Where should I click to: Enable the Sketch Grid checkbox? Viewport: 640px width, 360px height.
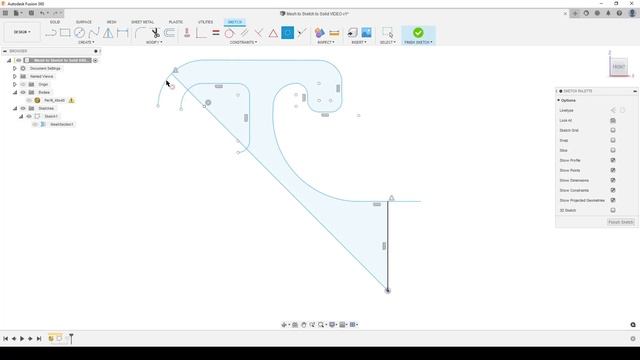613,130
